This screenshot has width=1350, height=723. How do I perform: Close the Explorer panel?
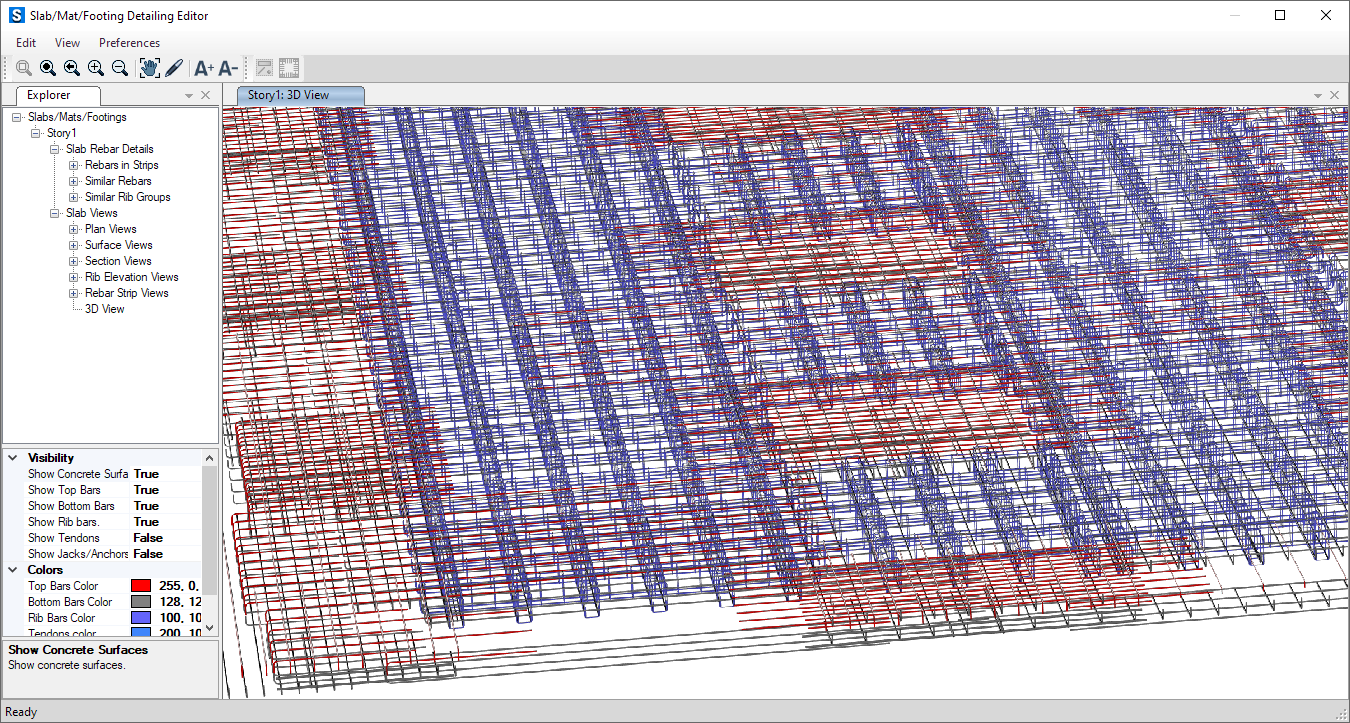(205, 95)
